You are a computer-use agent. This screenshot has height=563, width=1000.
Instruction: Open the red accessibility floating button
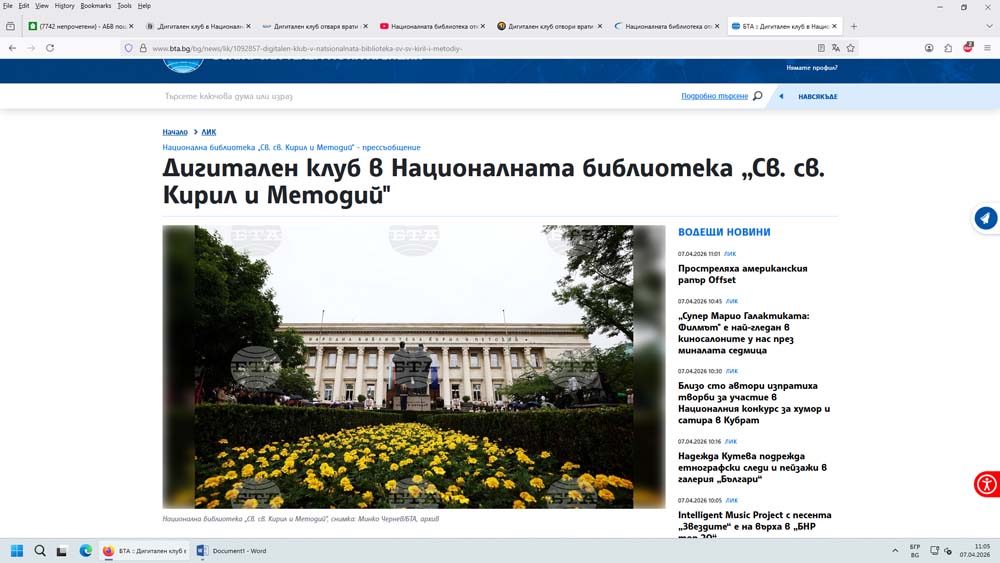pyautogui.click(x=987, y=484)
